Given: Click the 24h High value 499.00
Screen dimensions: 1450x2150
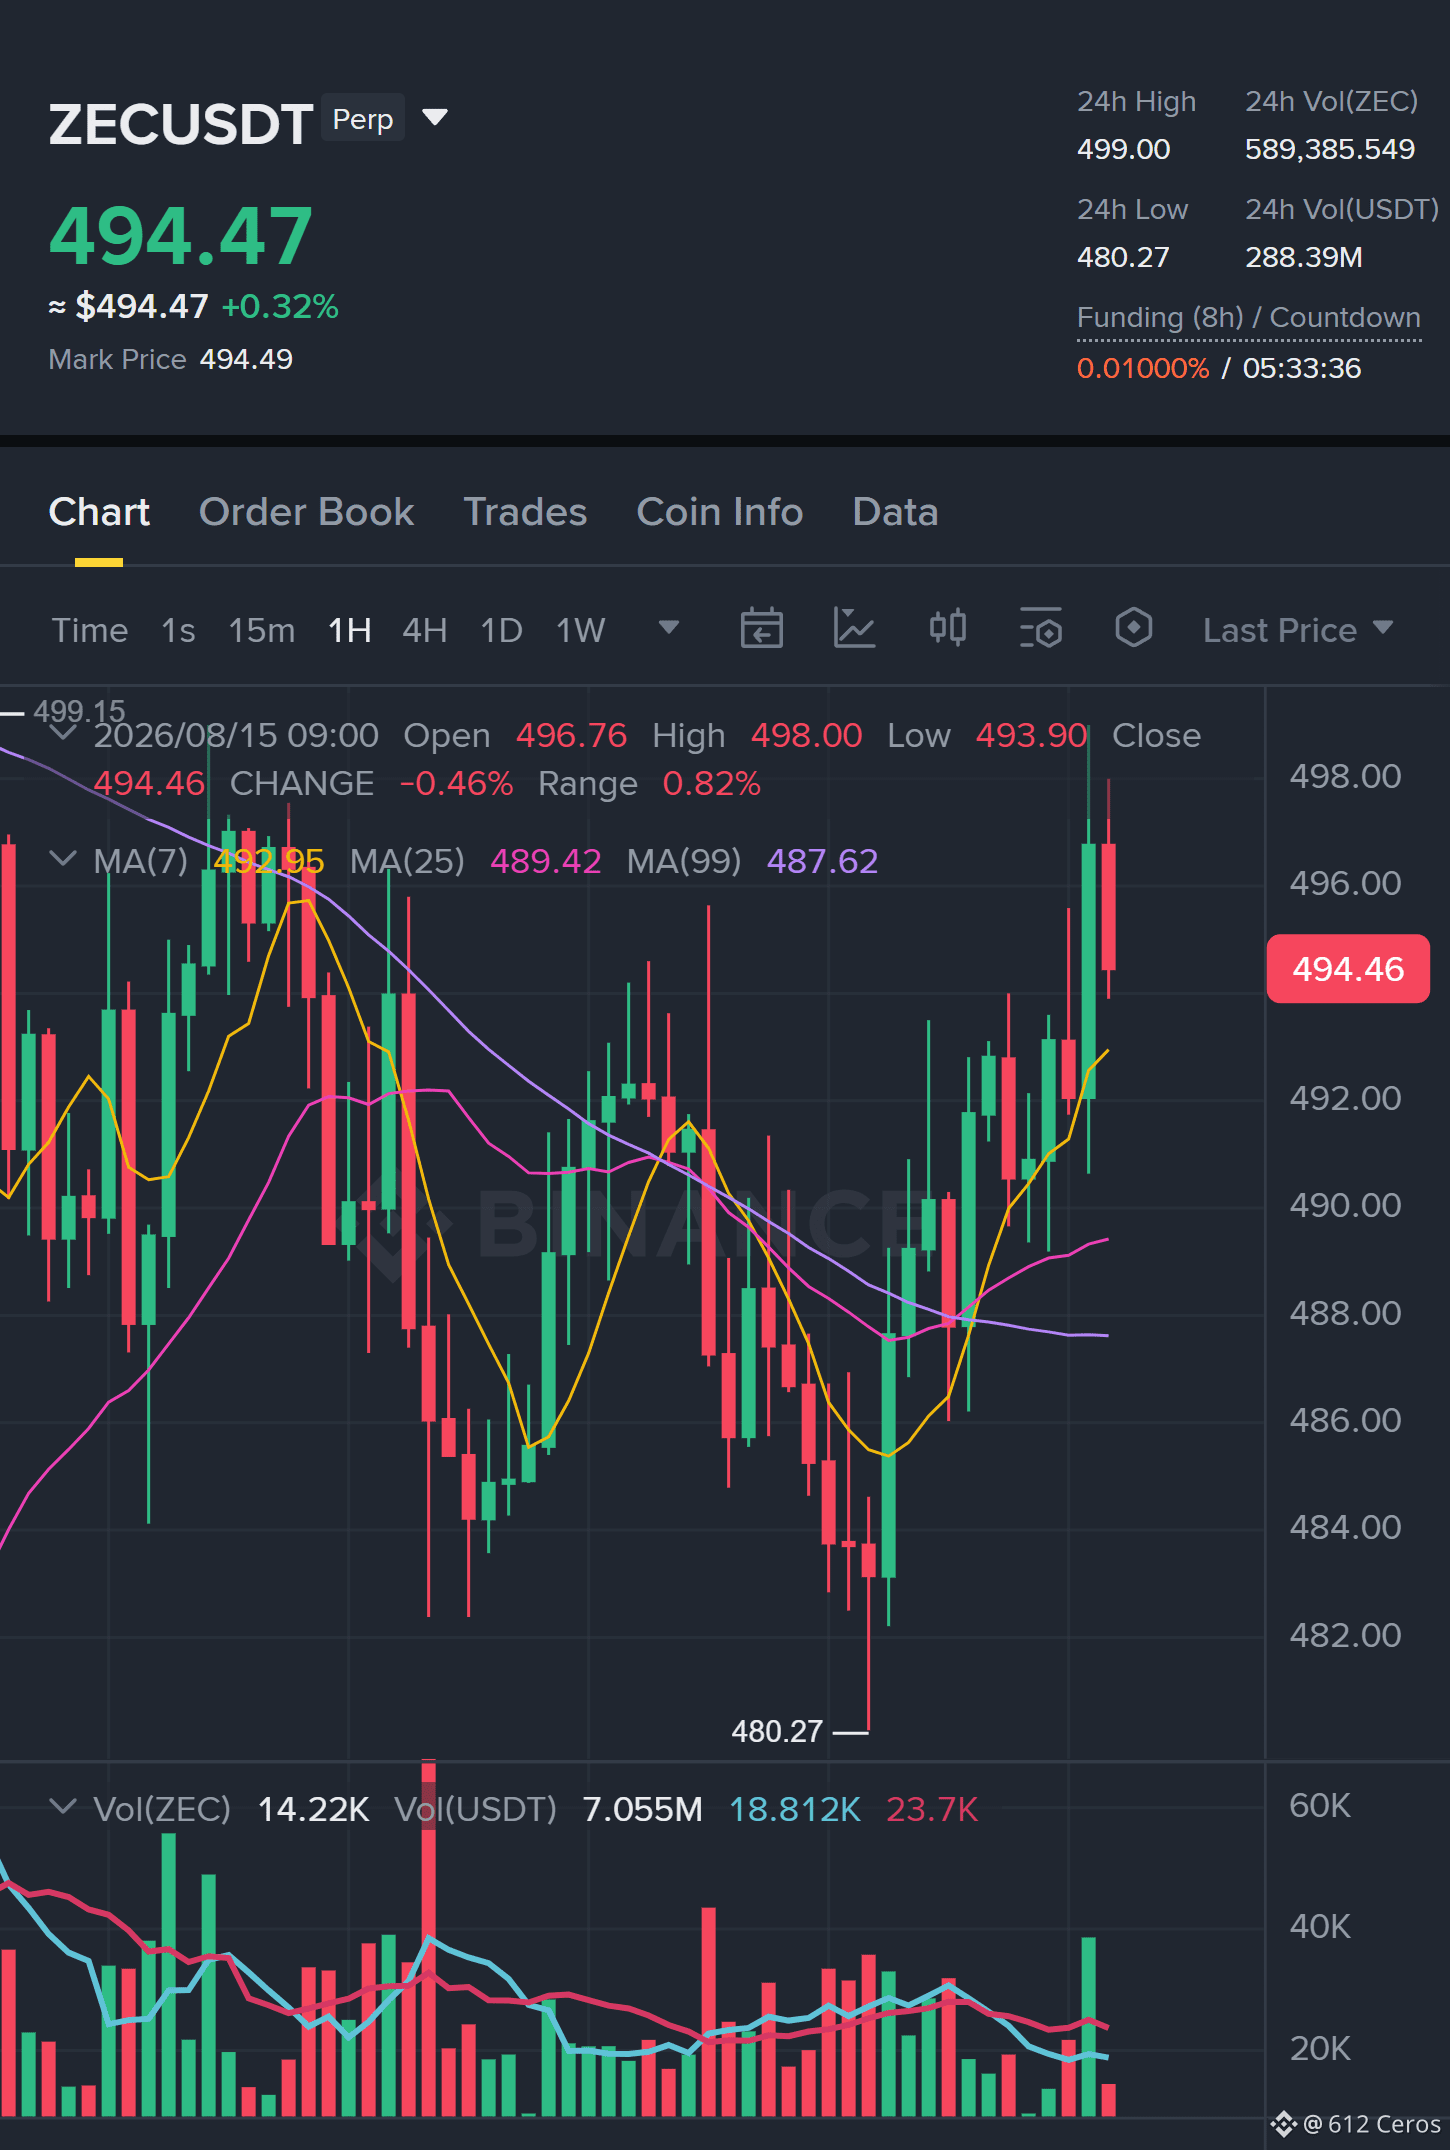Looking at the screenshot, I should [1123, 150].
